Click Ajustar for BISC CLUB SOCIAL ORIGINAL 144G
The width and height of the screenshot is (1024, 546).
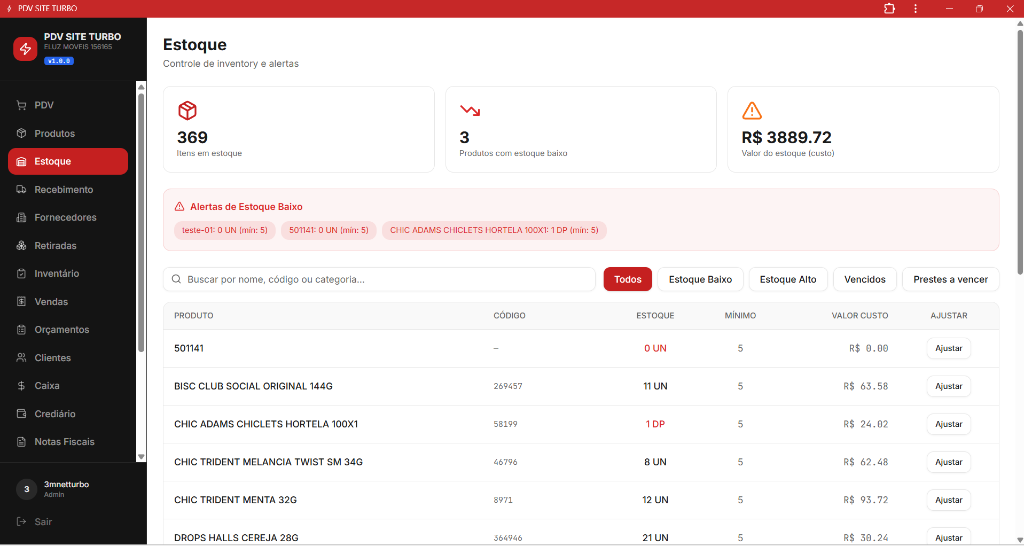pyautogui.click(x=948, y=386)
